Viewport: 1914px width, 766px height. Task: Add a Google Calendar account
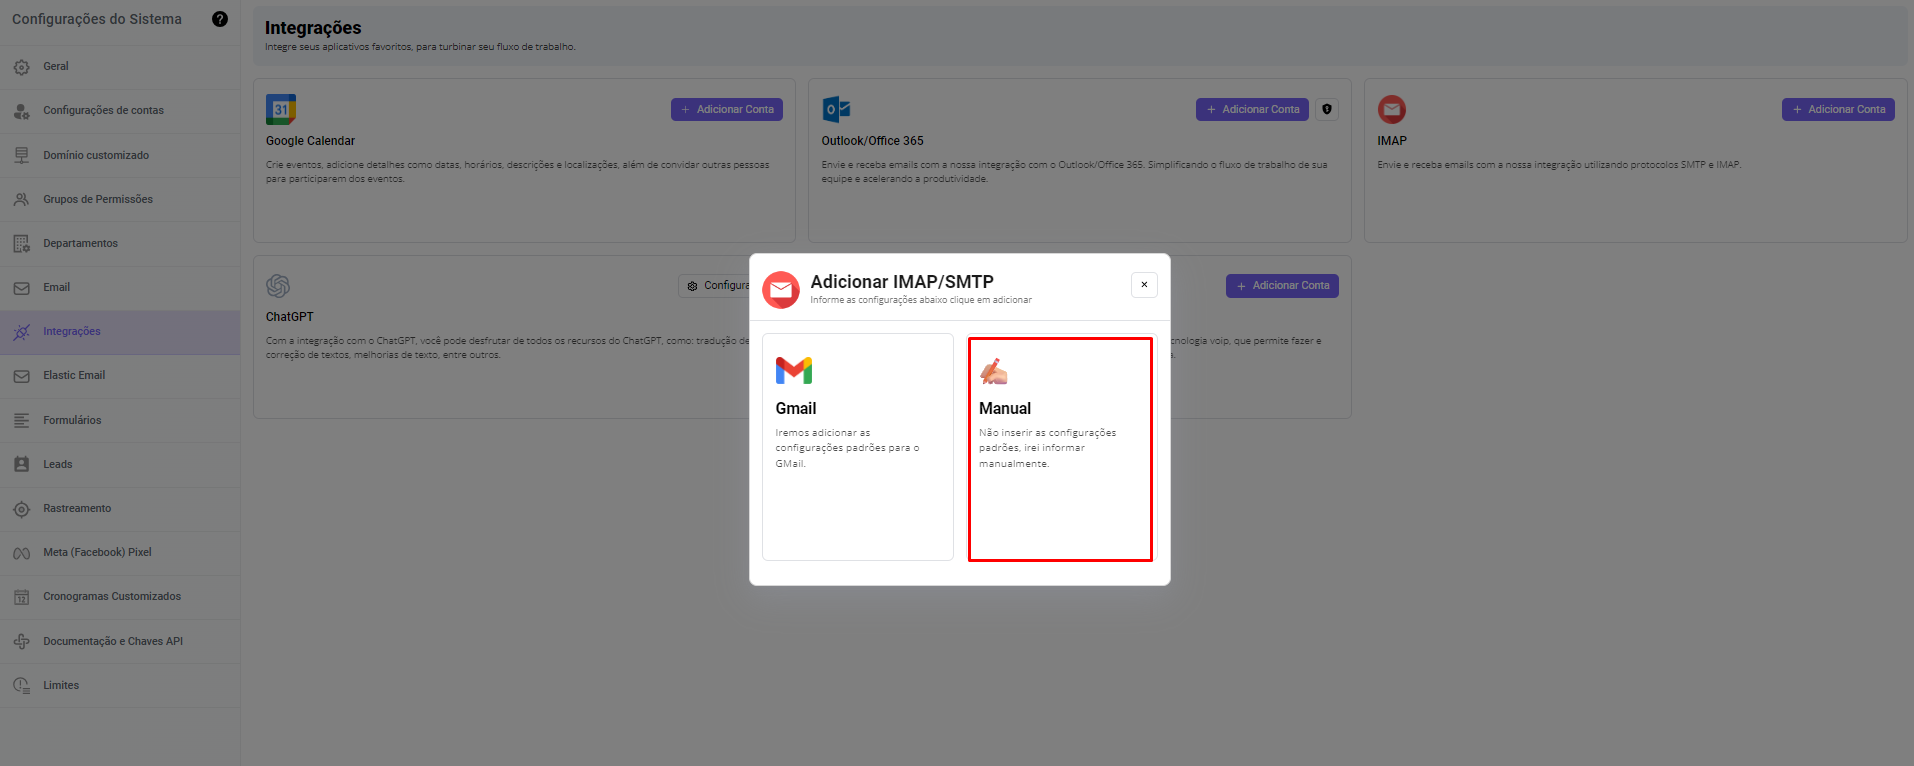coord(726,109)
